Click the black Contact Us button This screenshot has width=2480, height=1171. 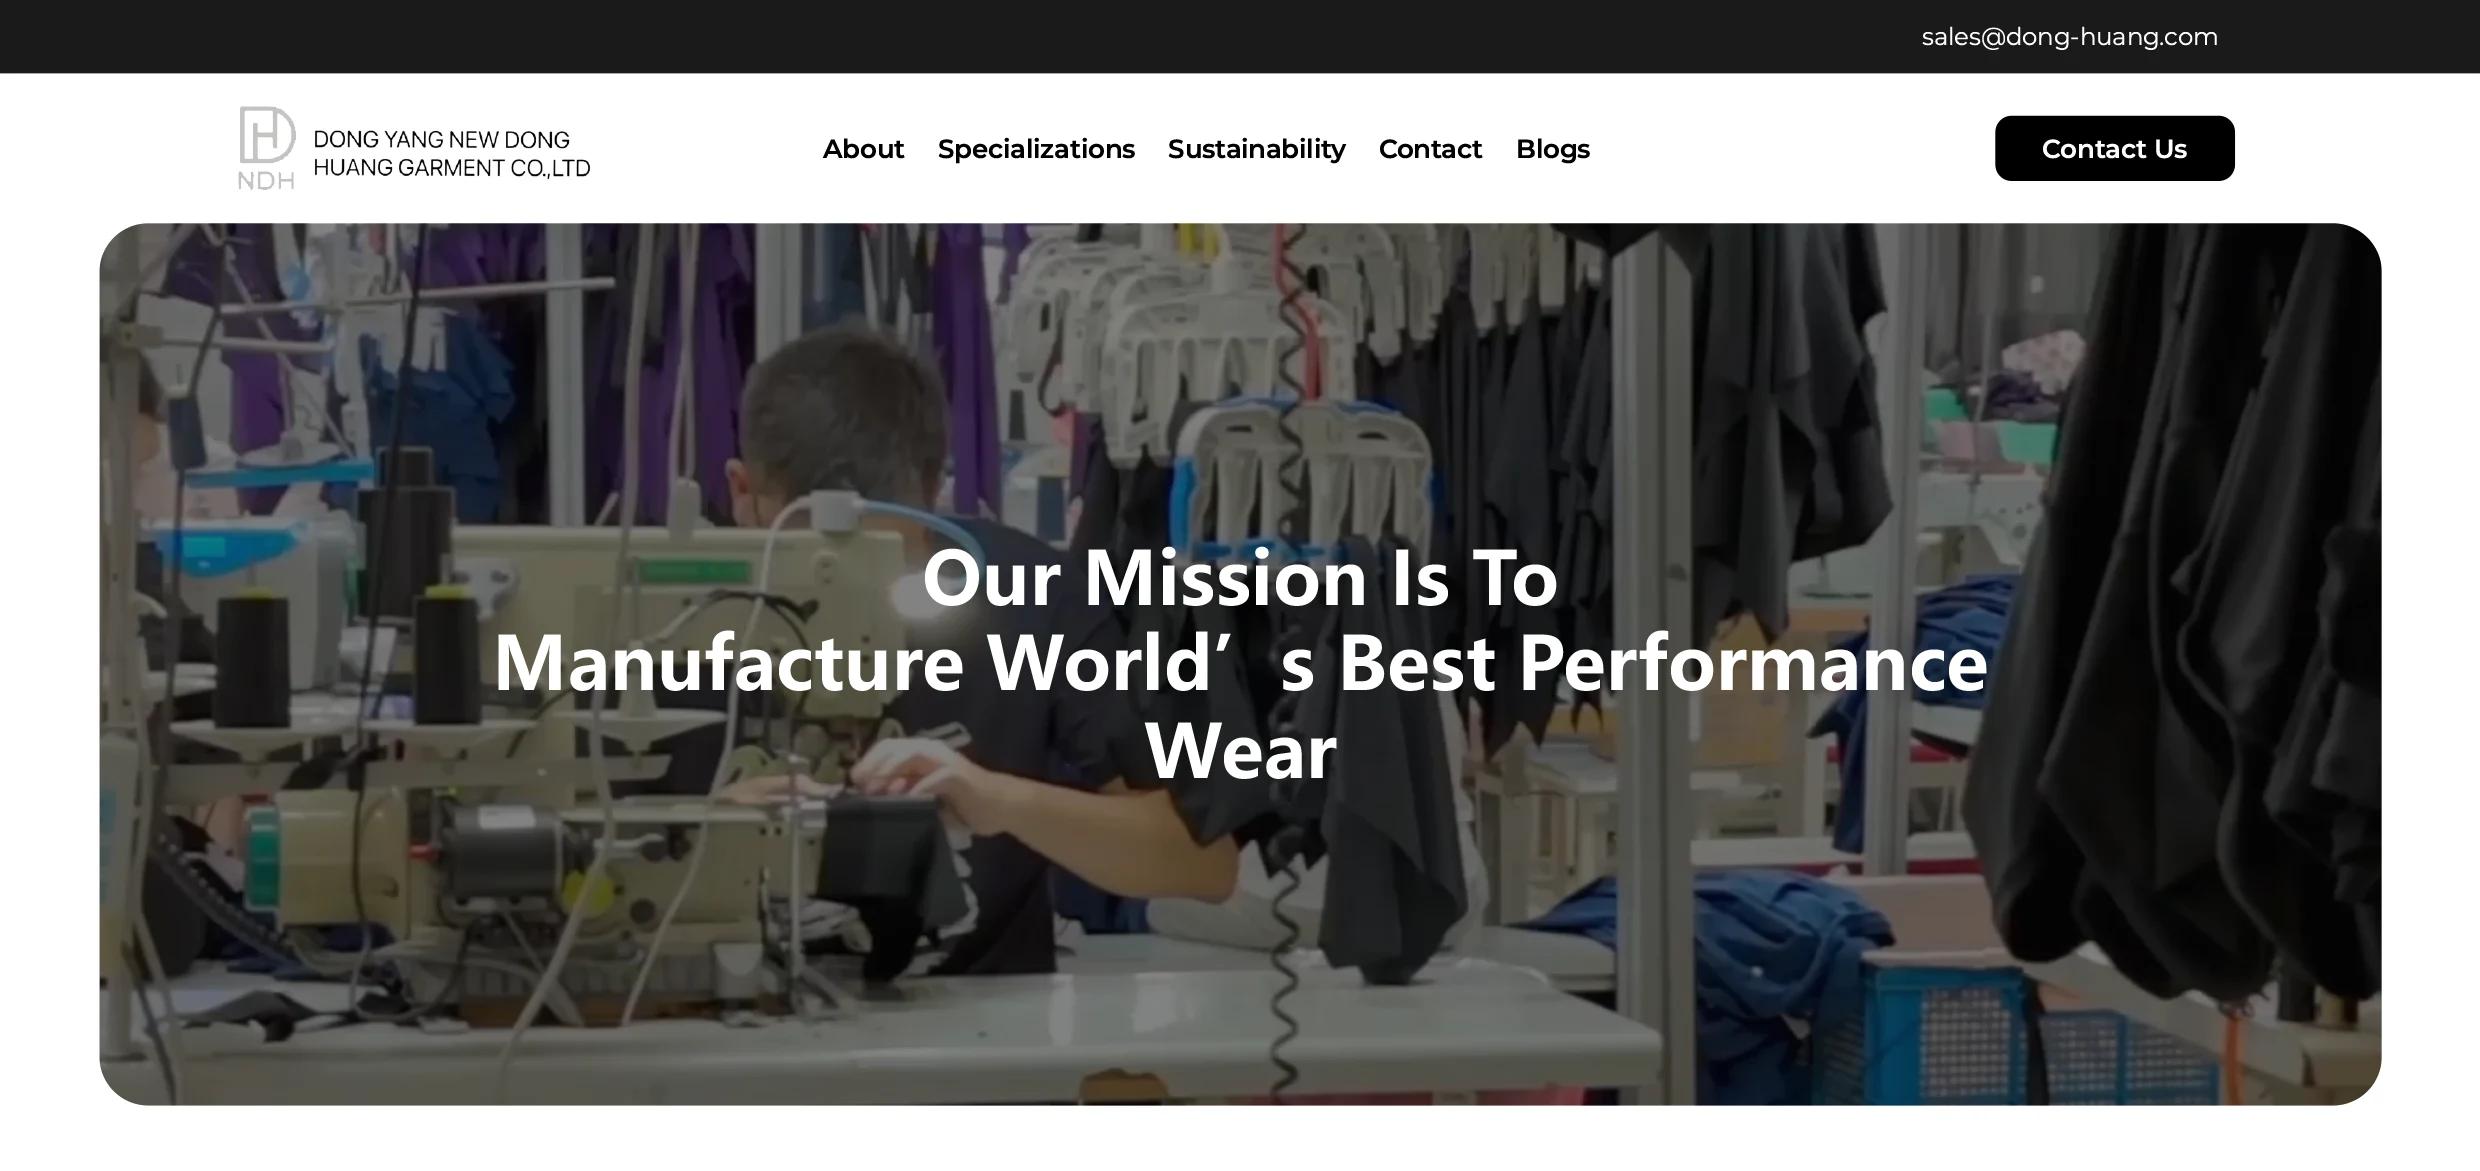(x=2114, y=148)
